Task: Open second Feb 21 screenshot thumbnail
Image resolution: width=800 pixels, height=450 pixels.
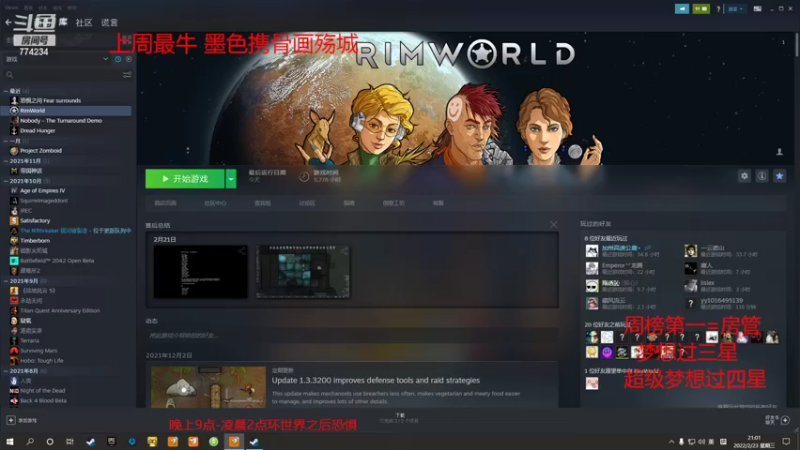Action: click(x=303, y=271)
